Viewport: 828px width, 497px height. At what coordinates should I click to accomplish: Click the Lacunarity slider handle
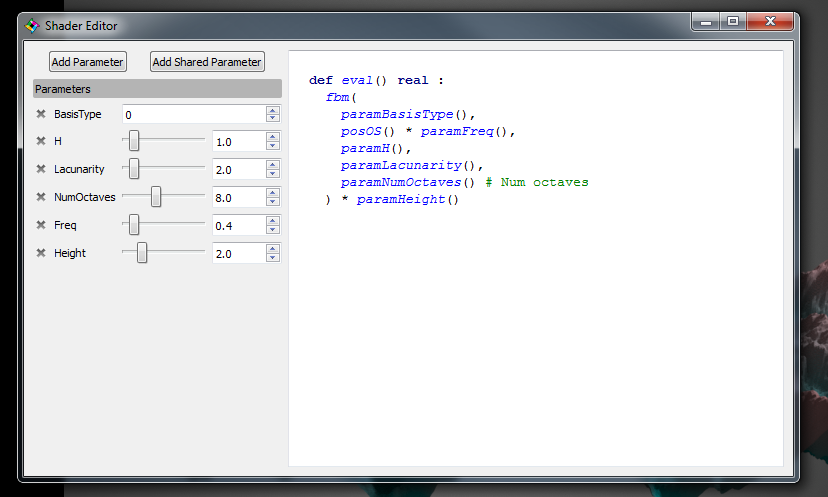click(x=134, y=168)
